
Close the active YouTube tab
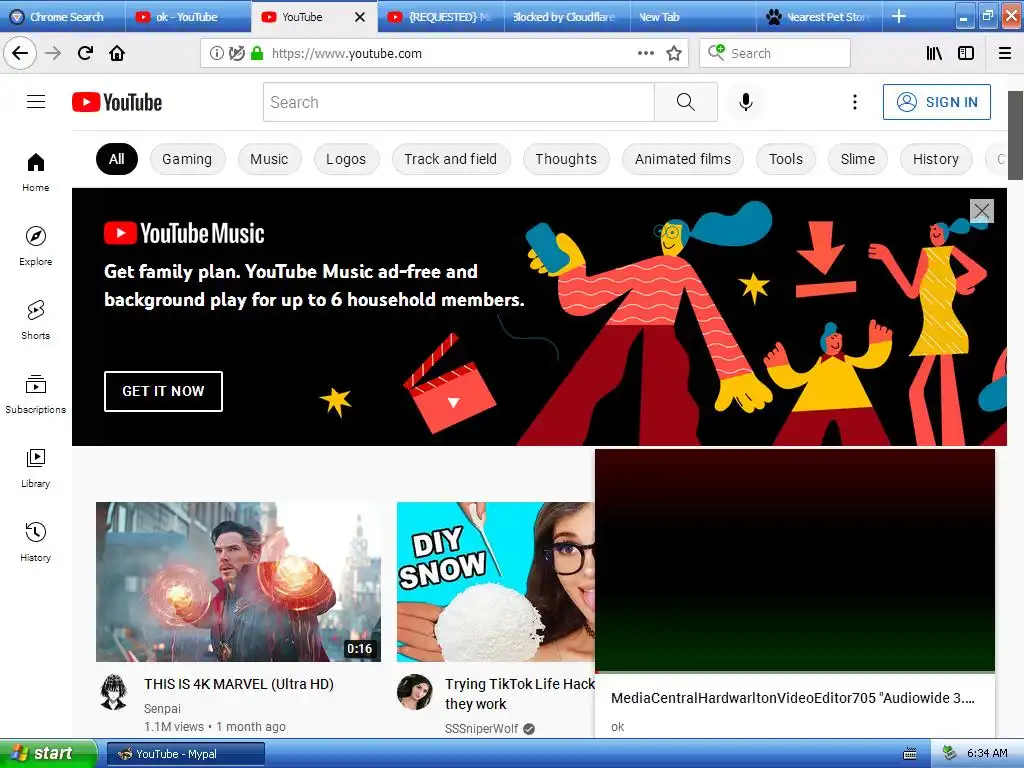coord(360,17)
